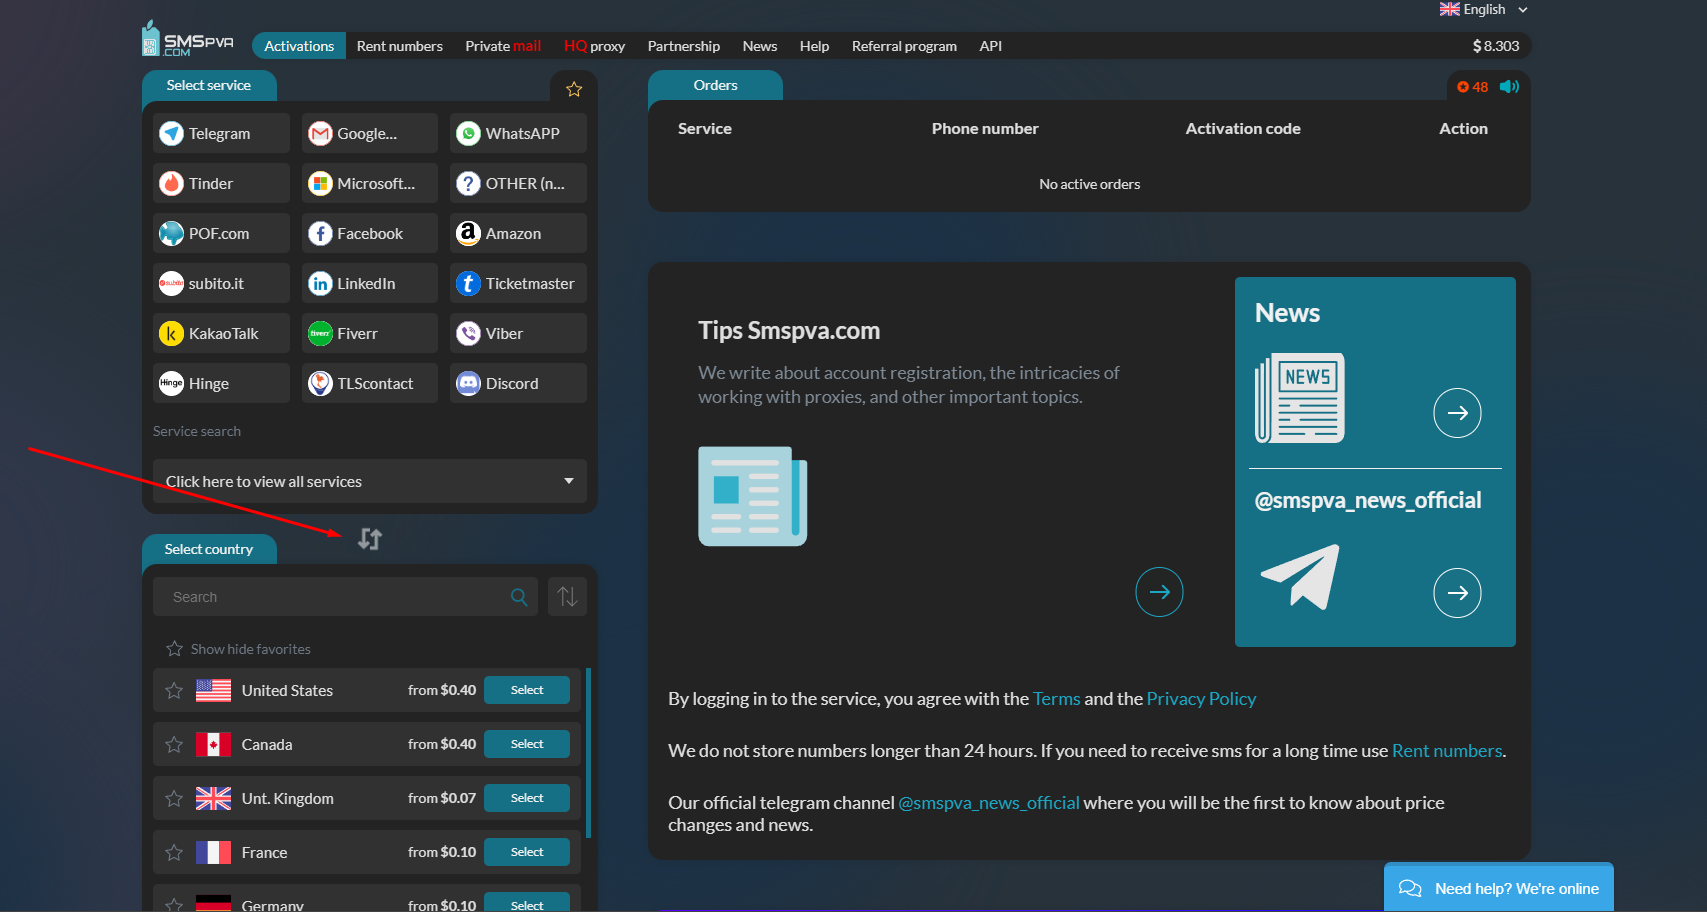Select the TLScontact service

point(370,383)
